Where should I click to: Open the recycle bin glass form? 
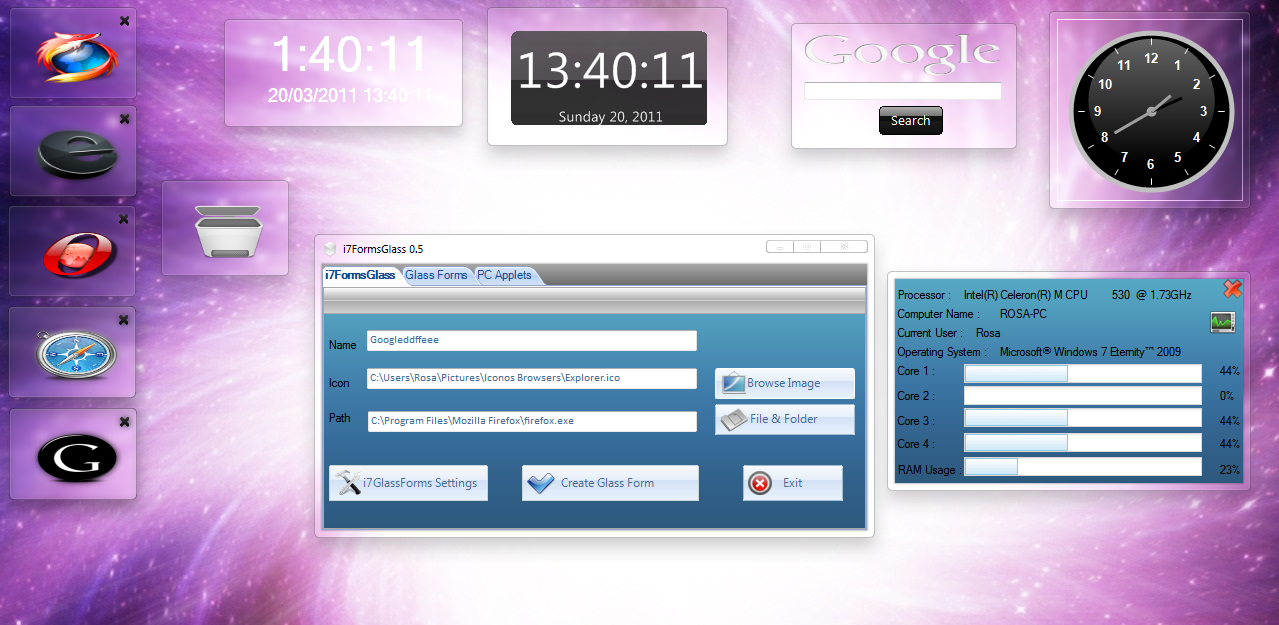point(227,231)
